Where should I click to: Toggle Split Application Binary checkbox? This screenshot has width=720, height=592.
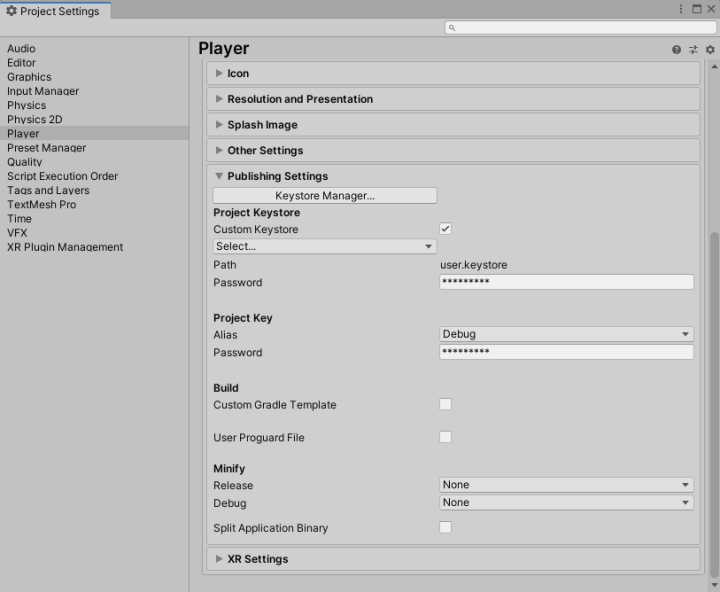(x=446, y=527)
